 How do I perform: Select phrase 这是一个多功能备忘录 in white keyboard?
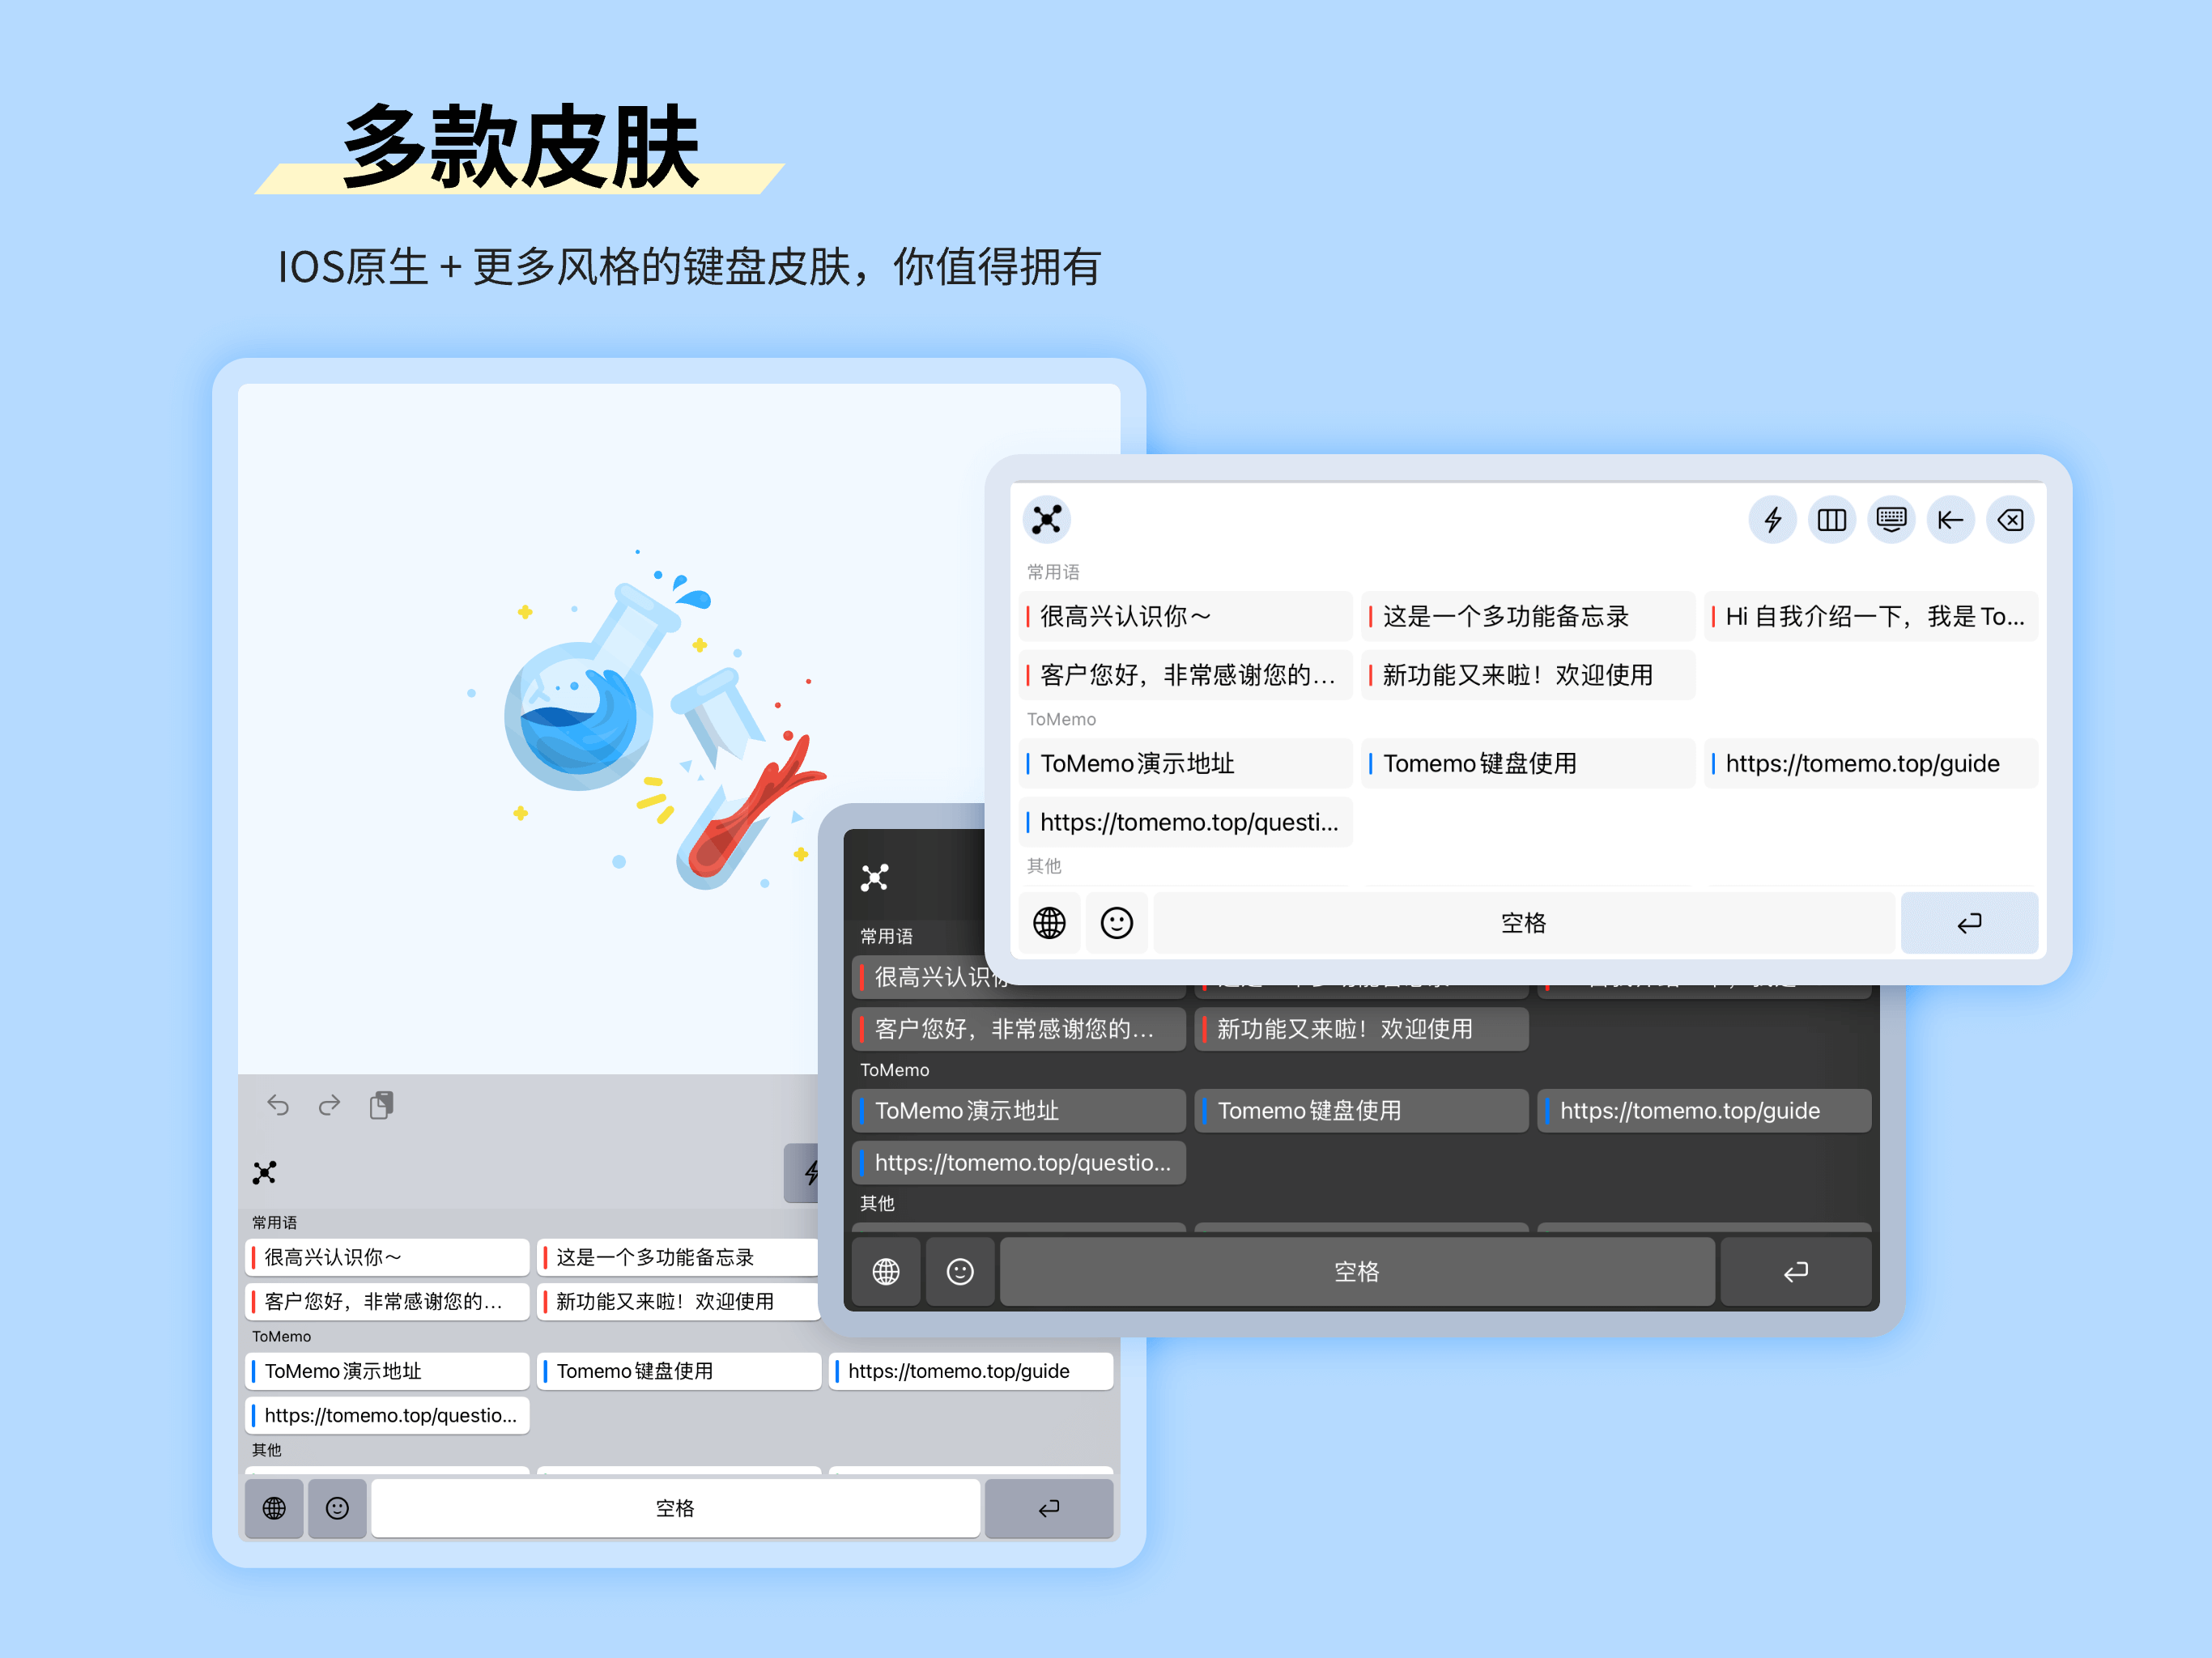[x=1528, y=616]
